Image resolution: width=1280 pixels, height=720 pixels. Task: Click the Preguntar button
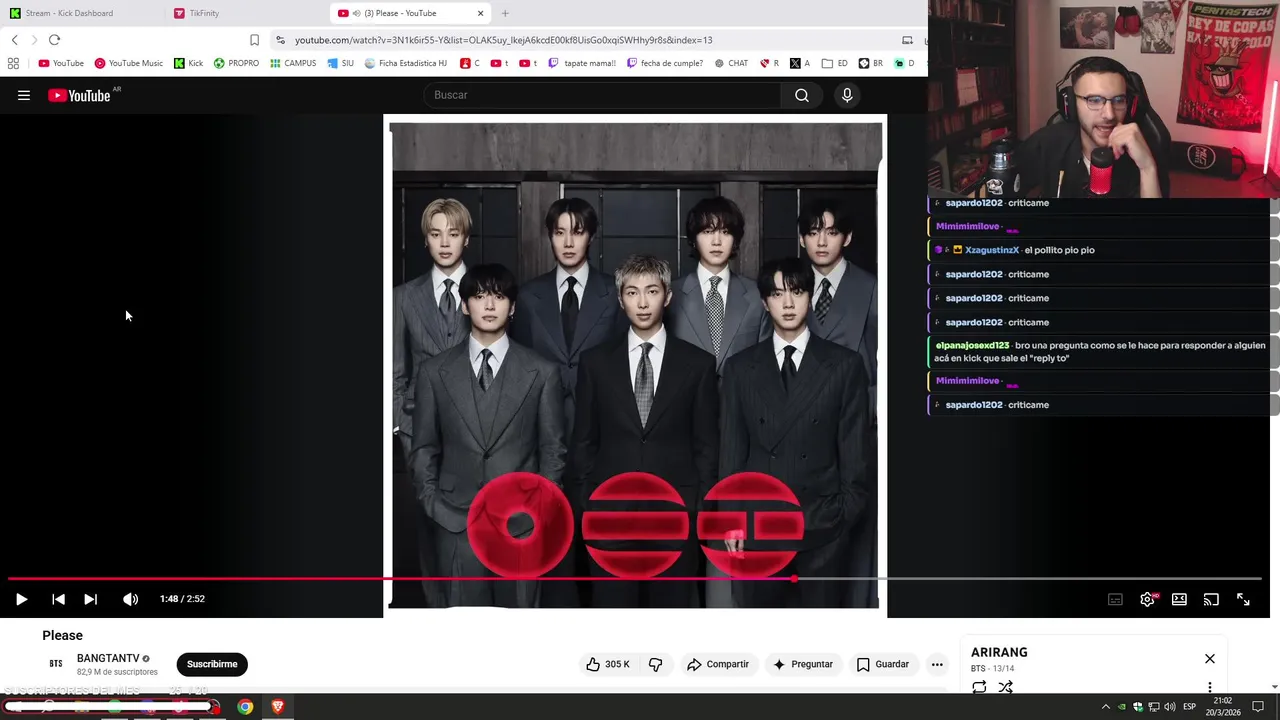click(802, 664)
